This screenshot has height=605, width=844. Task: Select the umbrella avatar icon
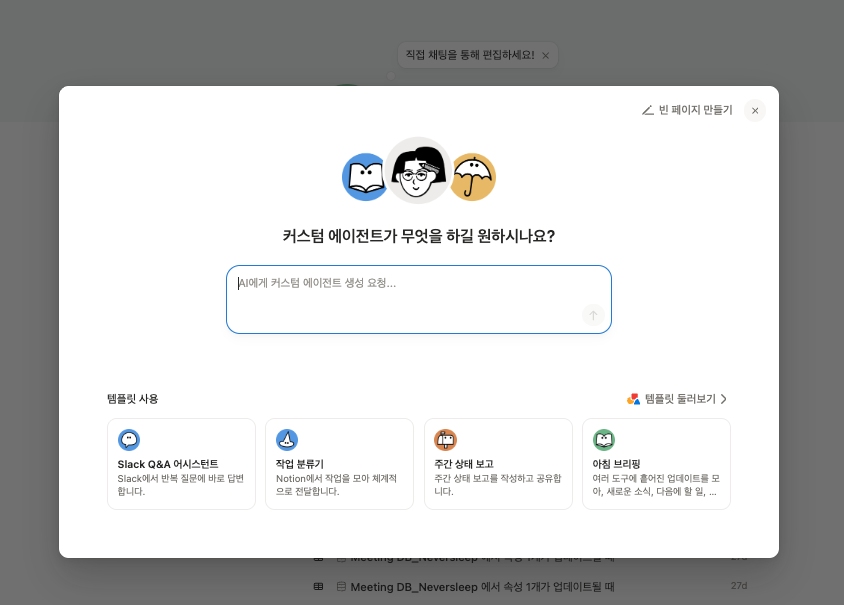pyautogui.click(x=471, y=177)
